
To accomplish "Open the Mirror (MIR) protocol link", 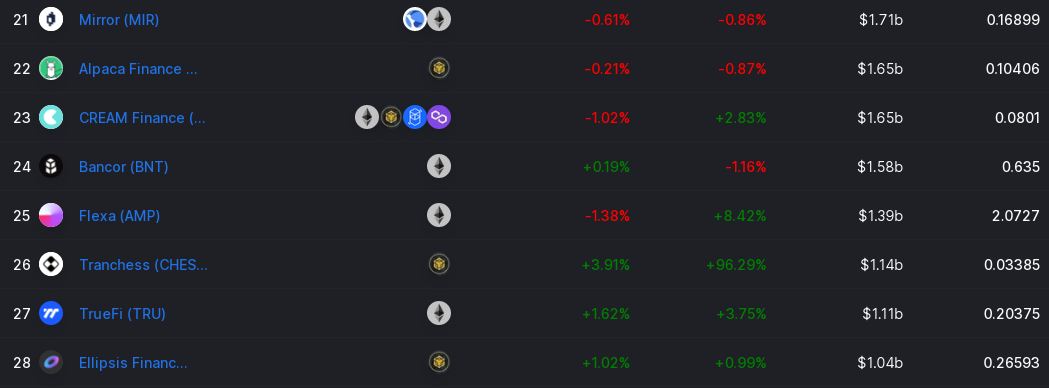I will point(119,20).
